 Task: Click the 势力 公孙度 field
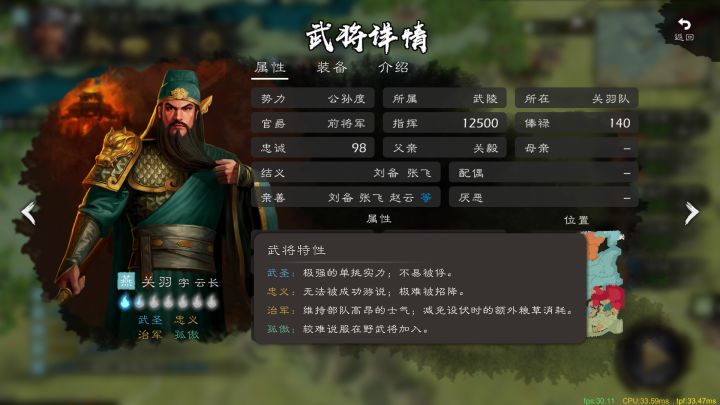click(313, 98)
